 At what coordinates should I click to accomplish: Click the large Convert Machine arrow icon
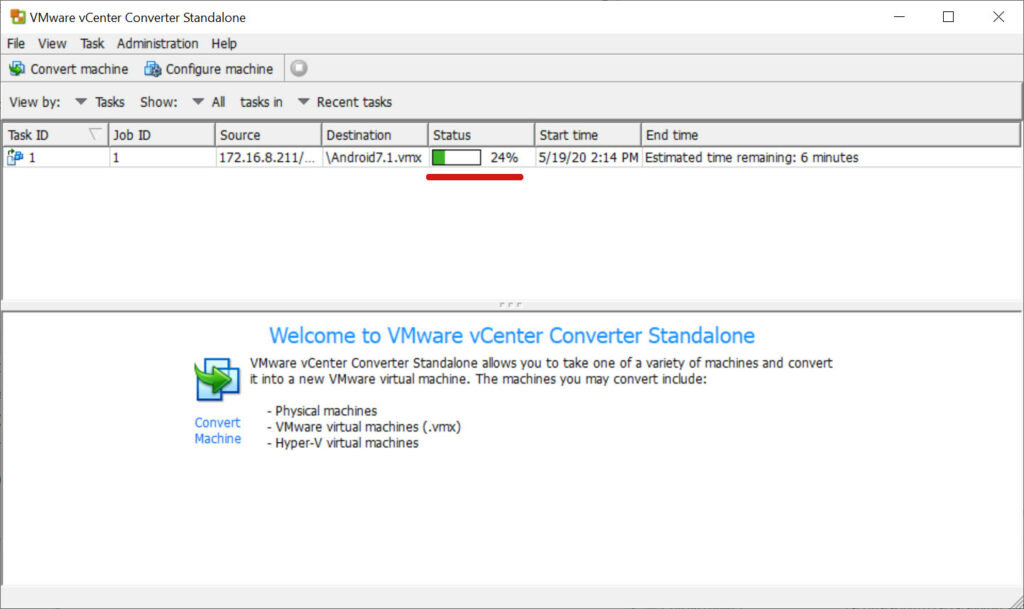pyautogui.click(x=217, y=379)
